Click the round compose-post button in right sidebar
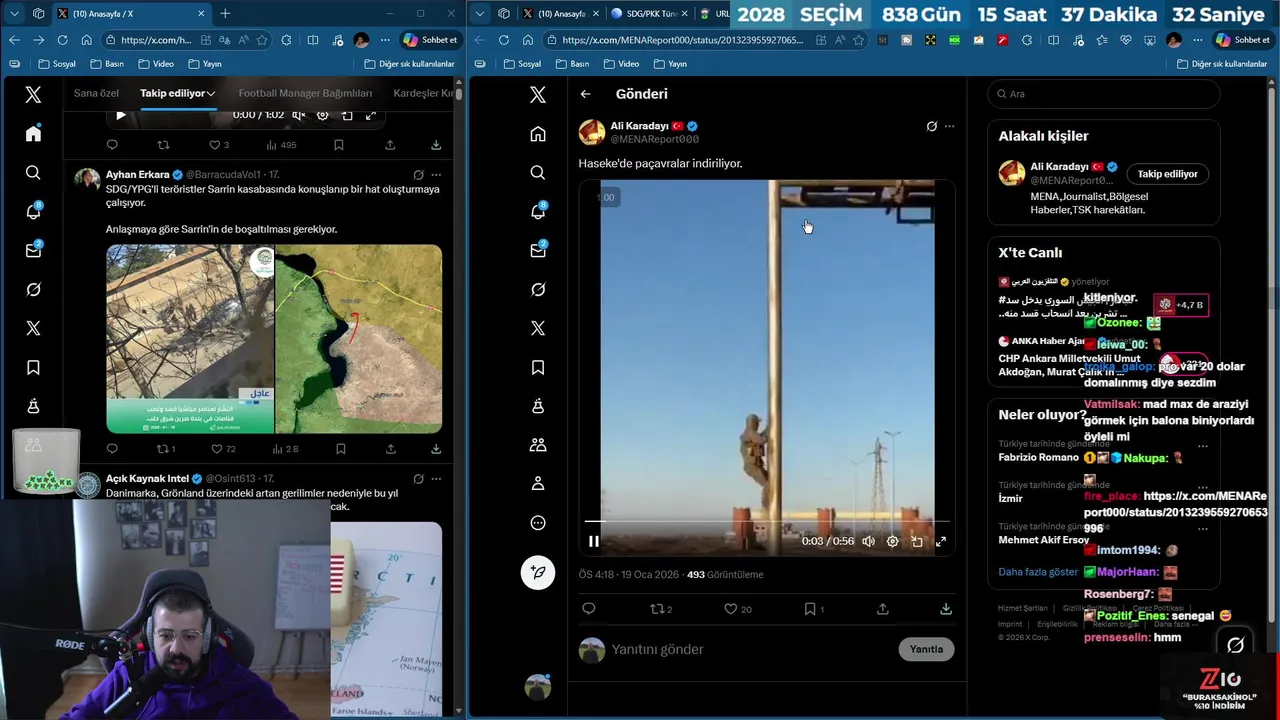Image resolution: width=1280 pixels, height=720 pixels. click(x=538, y=572)
